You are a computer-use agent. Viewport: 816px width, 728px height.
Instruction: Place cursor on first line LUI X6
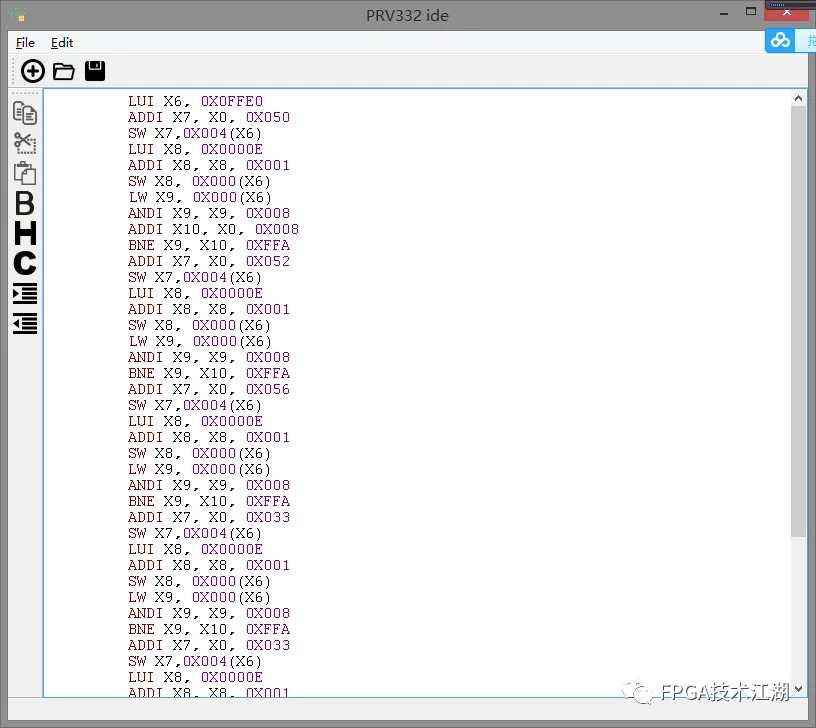pos(195,101)
